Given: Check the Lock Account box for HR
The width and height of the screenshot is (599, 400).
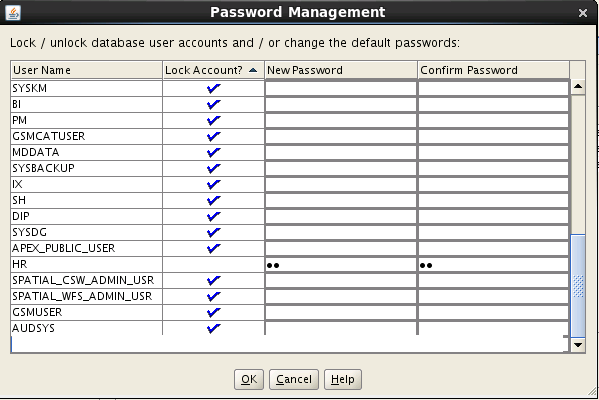Looking at the screenshot, I should (x=214, y=264).
